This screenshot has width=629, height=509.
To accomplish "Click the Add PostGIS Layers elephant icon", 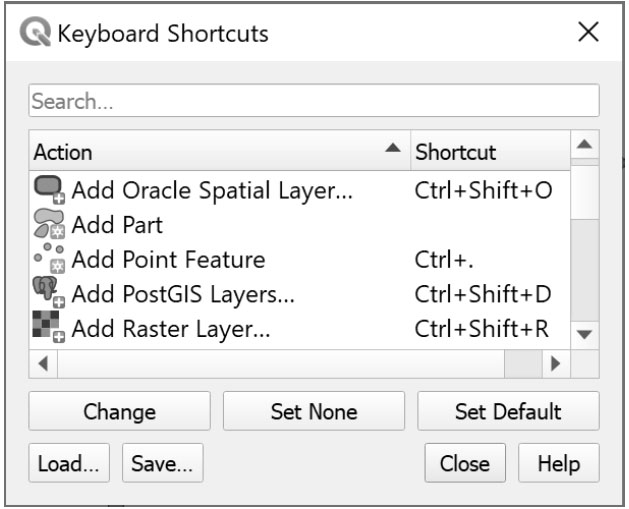I will 49,295.
